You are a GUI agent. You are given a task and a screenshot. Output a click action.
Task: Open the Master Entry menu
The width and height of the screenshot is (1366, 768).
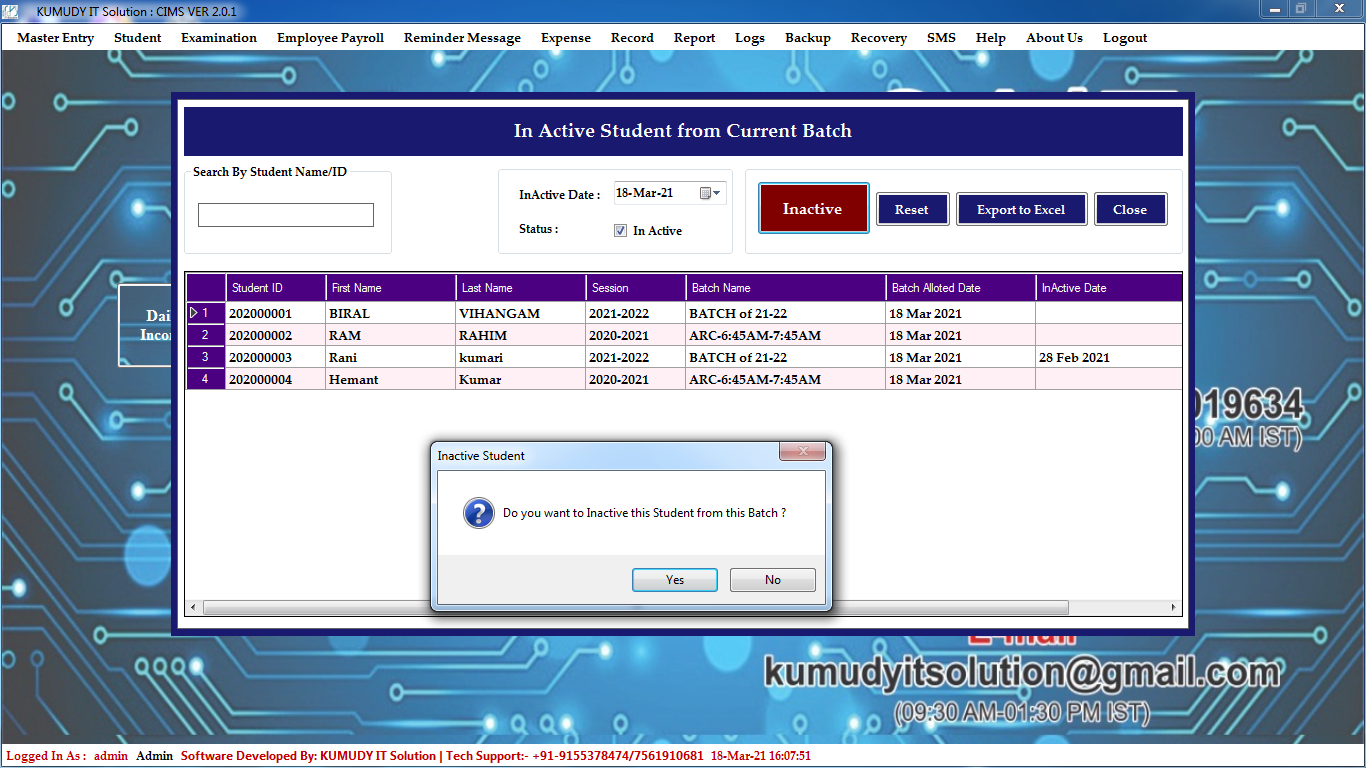[56, 38]
